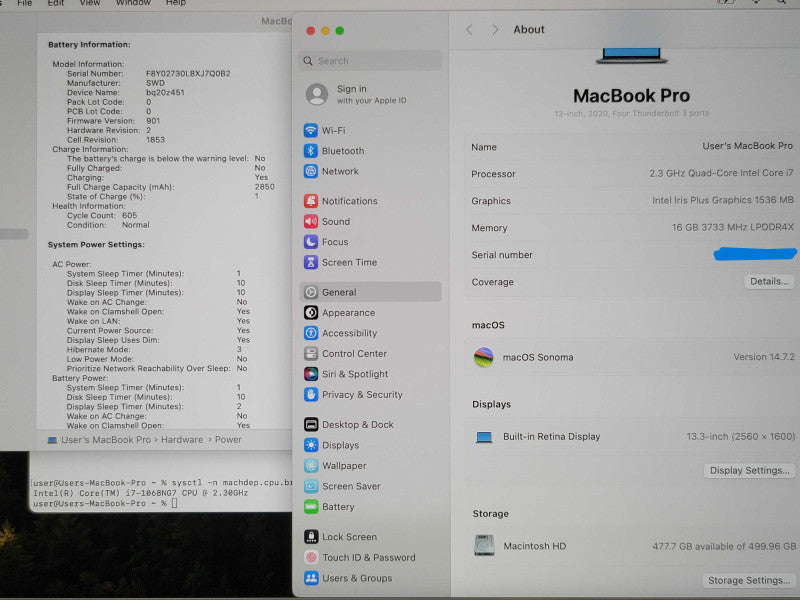Open Touch ID & Password settings
This screenshot has width=800, height=600.
[x=360, y=557]
